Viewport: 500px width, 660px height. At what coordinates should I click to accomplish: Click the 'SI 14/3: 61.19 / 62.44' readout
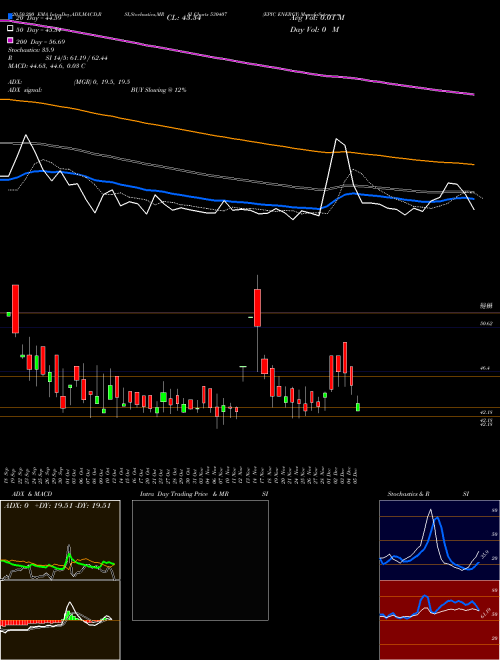coord(76,58)
